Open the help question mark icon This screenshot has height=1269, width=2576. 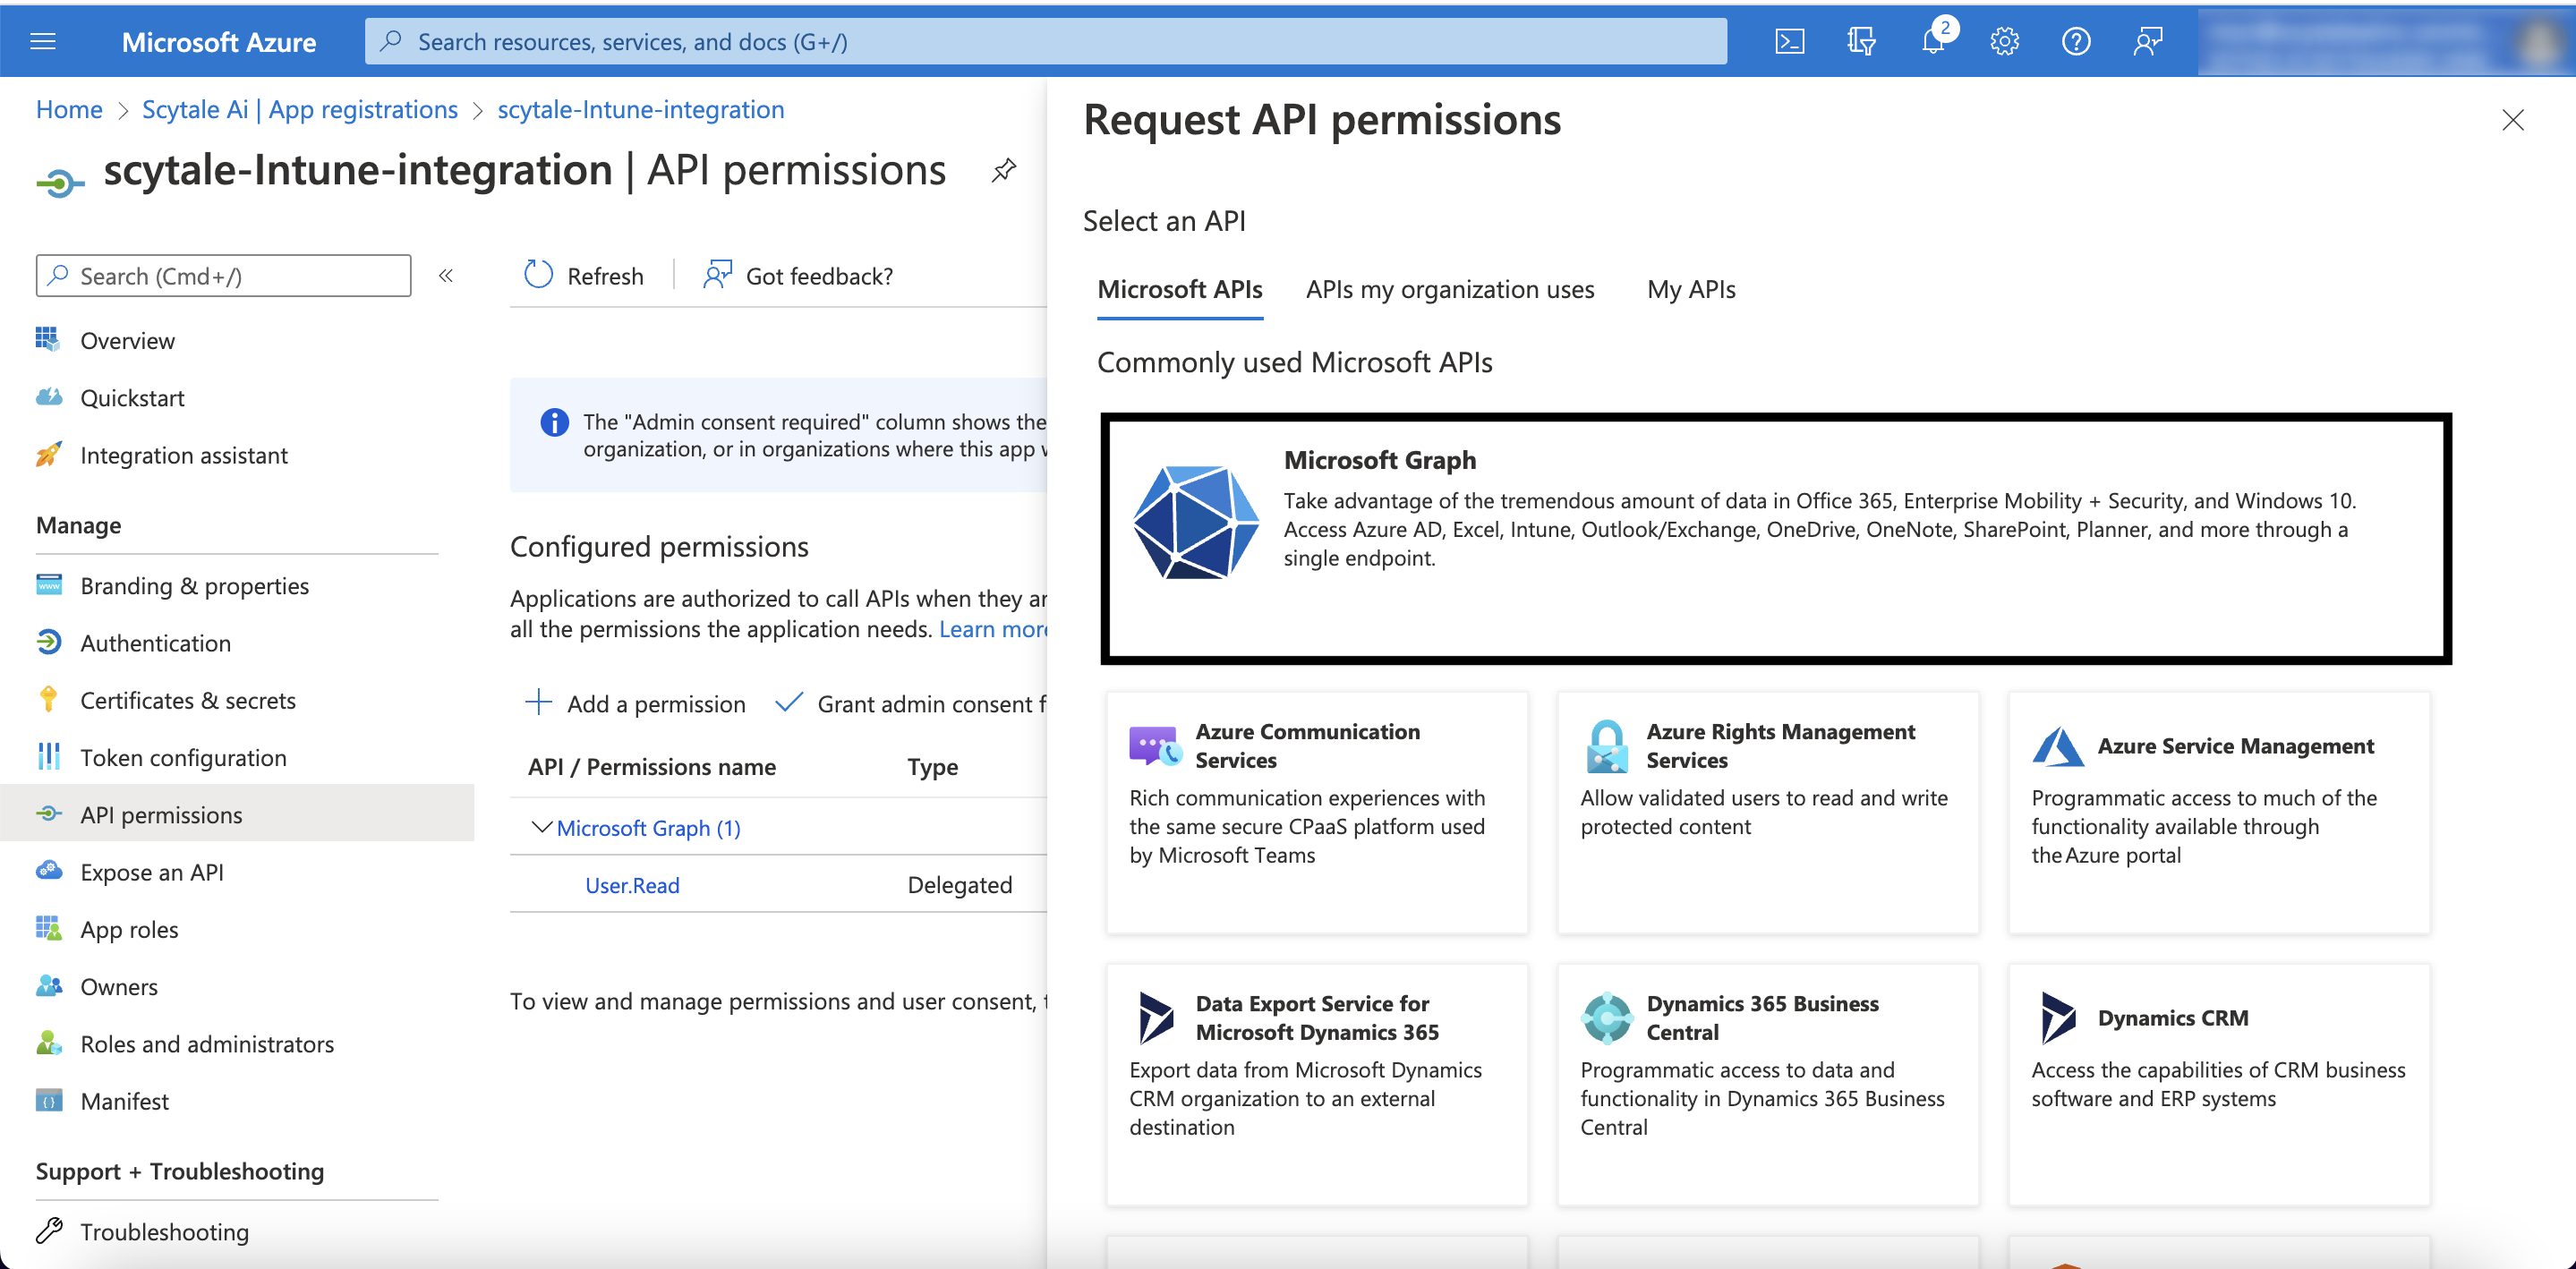[2076, 41]
